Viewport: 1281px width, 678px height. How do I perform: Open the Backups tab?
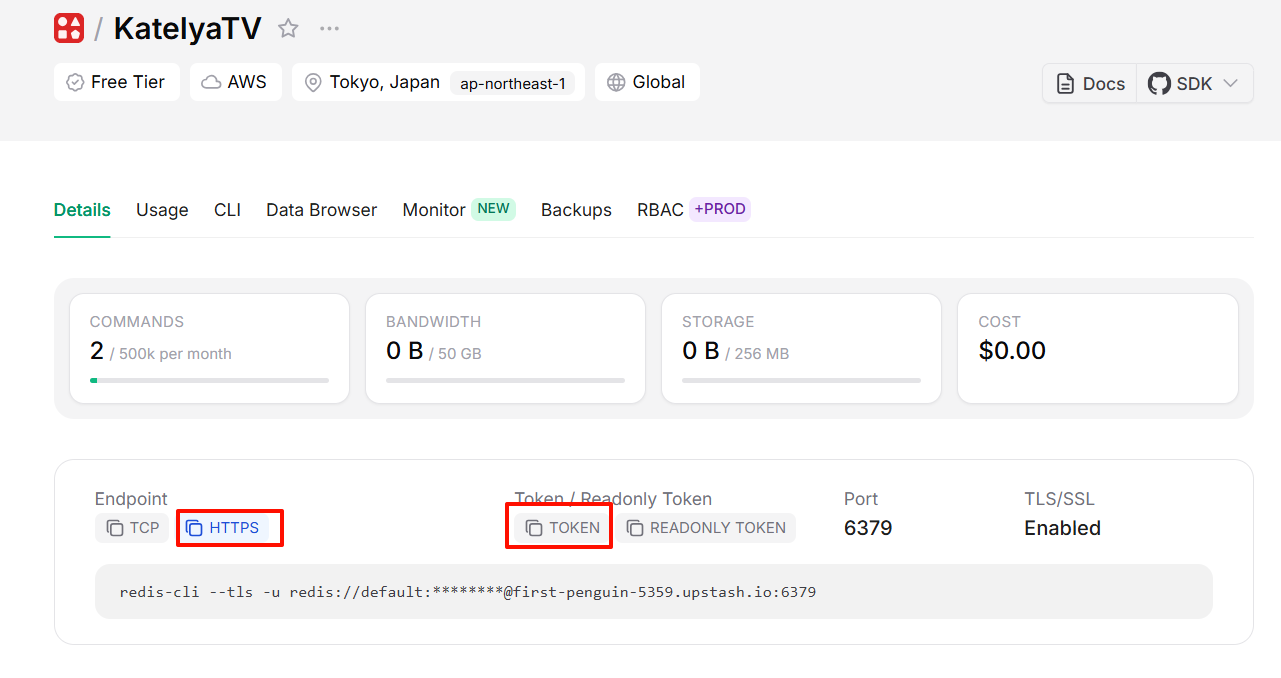576,210
